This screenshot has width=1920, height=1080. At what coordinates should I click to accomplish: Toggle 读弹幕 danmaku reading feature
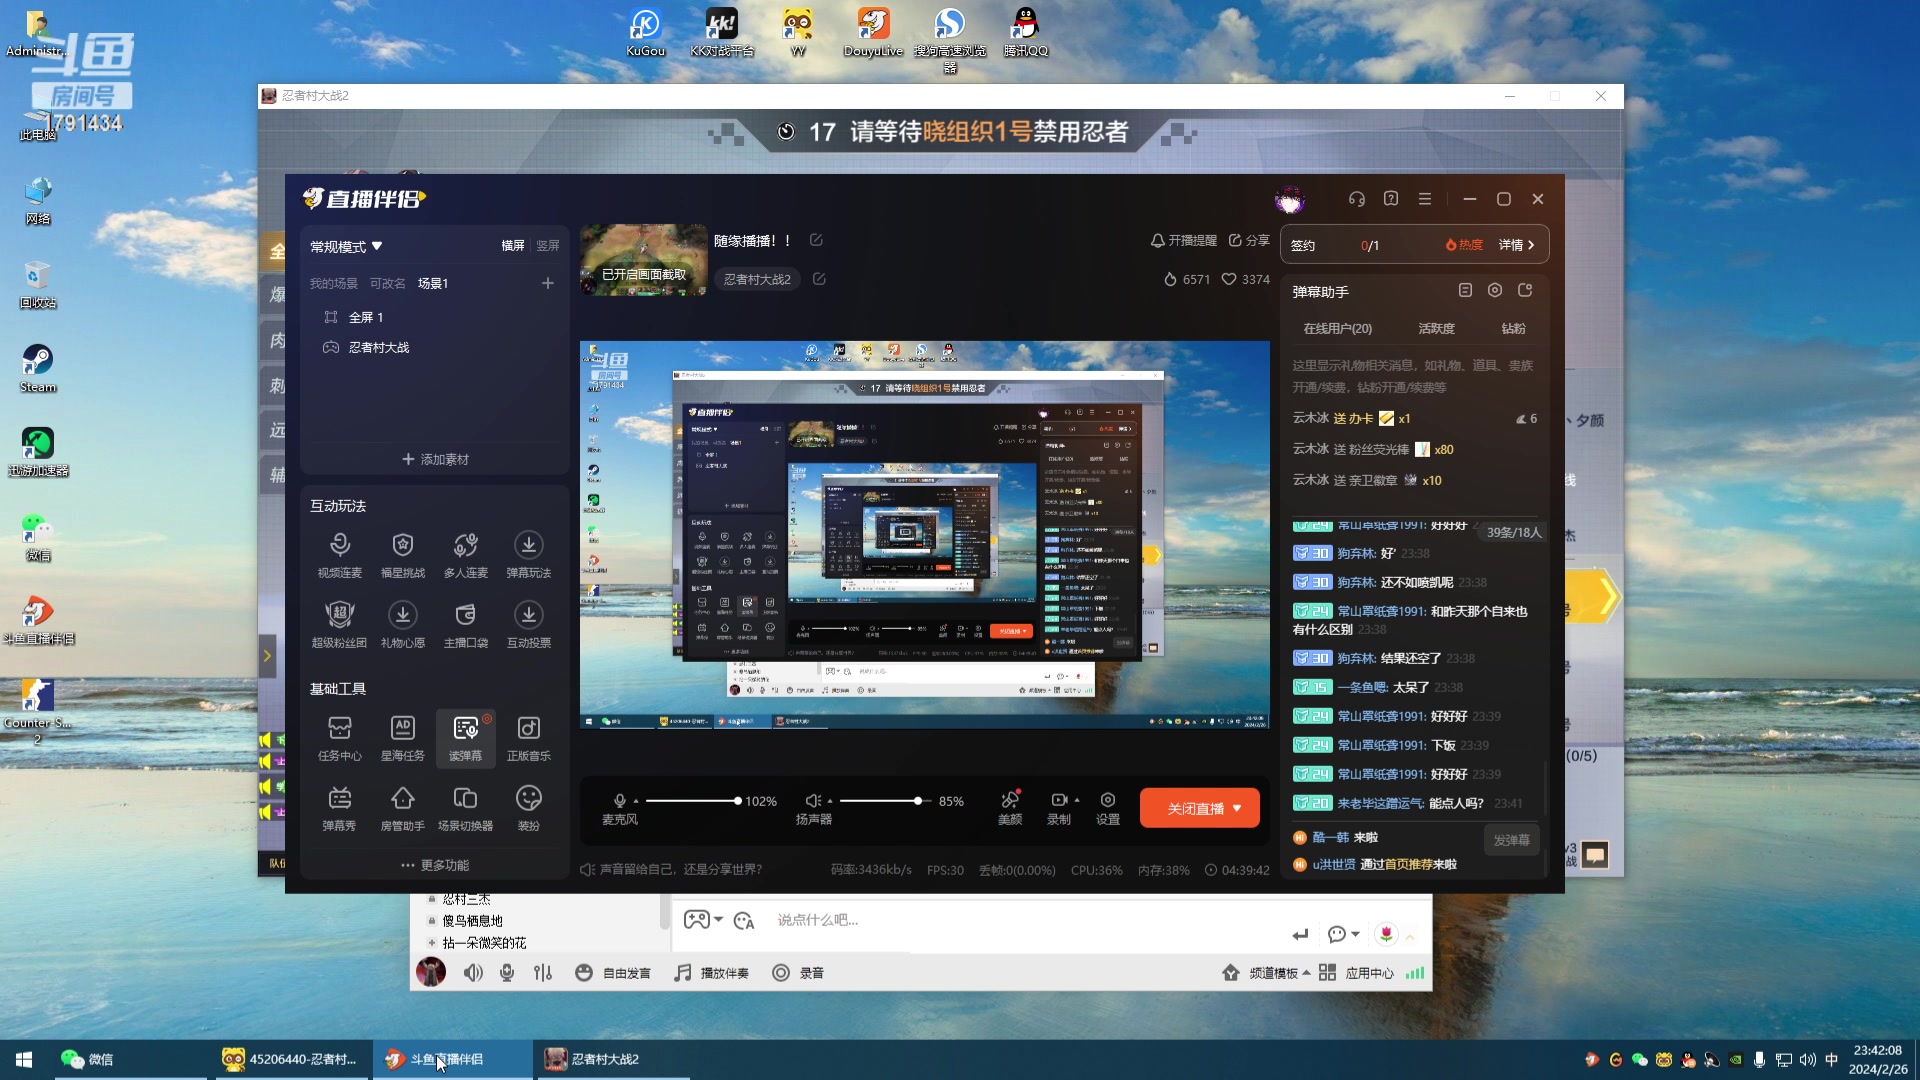[x=466, y=739]
